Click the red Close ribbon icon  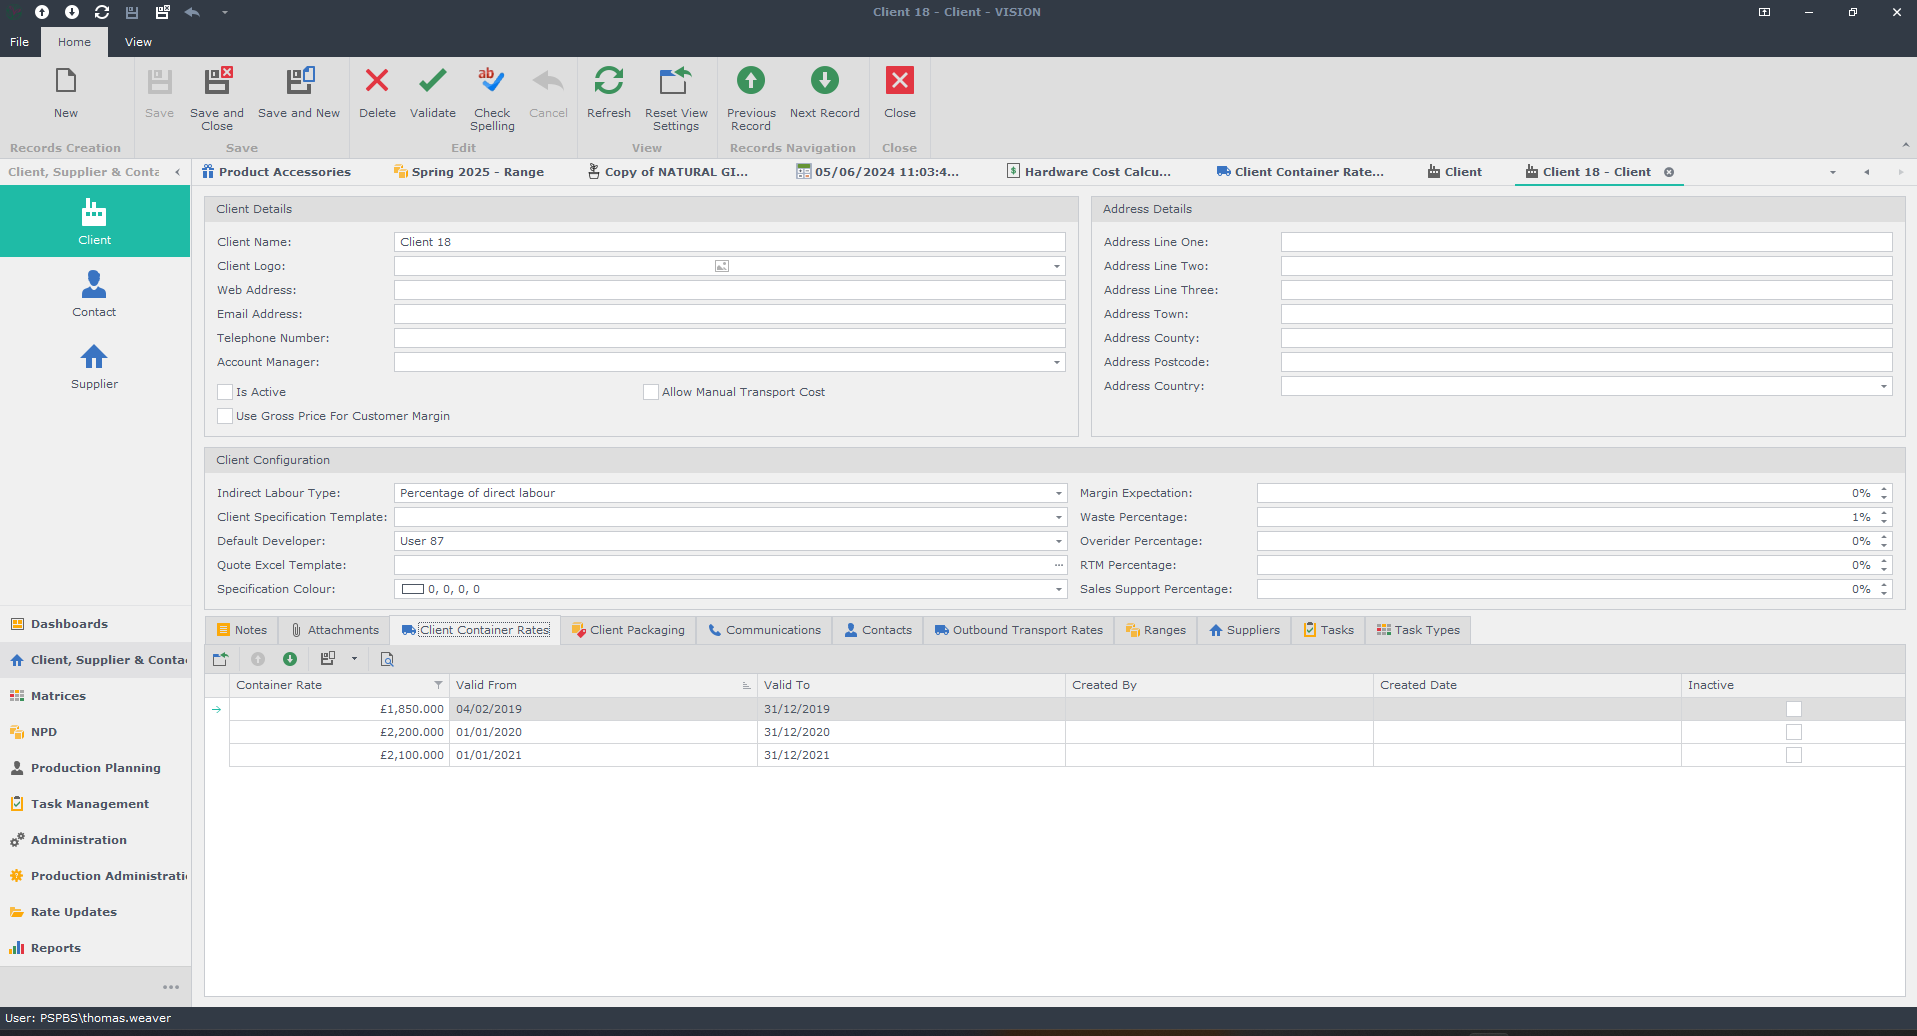pos(900,81)
